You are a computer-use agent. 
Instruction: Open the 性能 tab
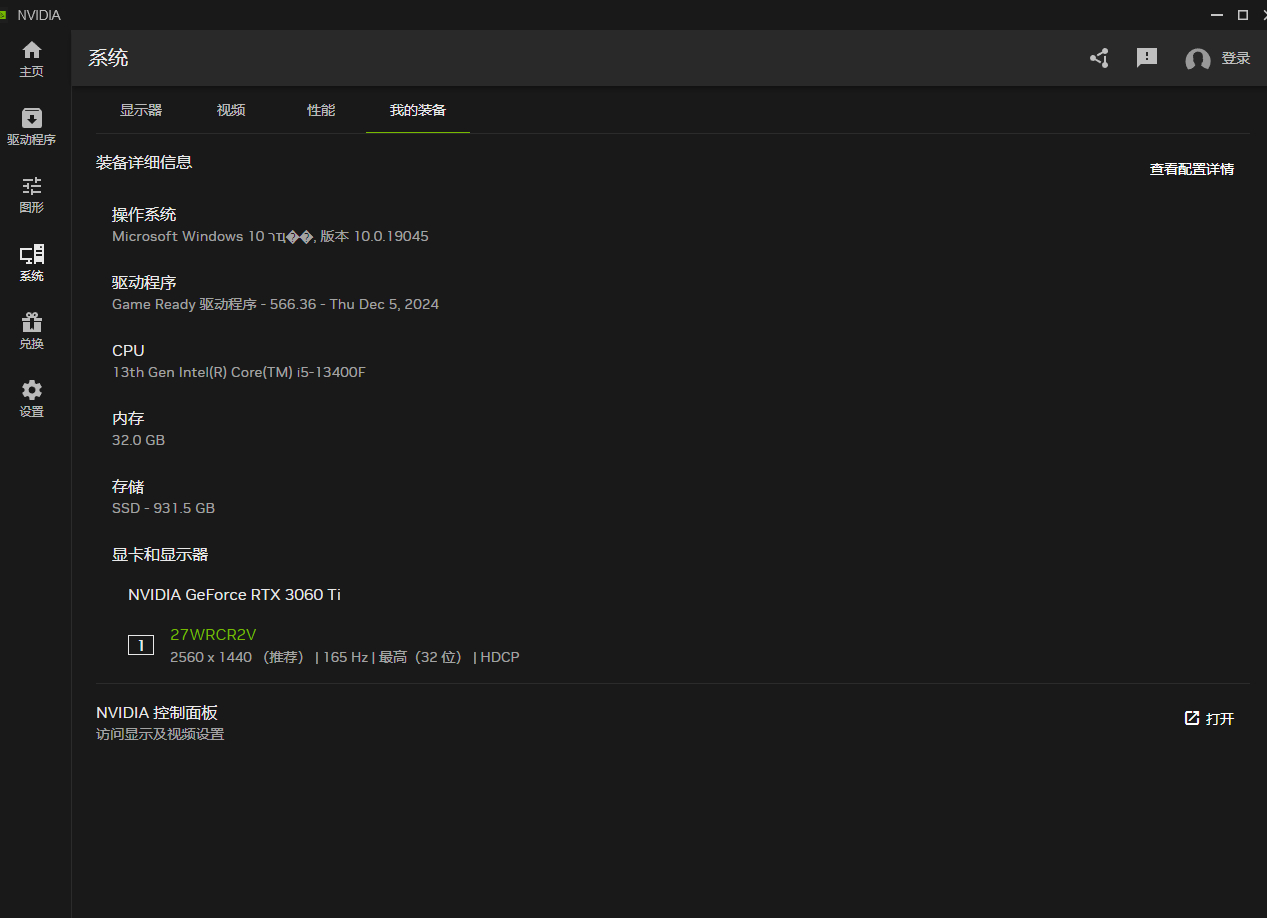tap(321, 110)
